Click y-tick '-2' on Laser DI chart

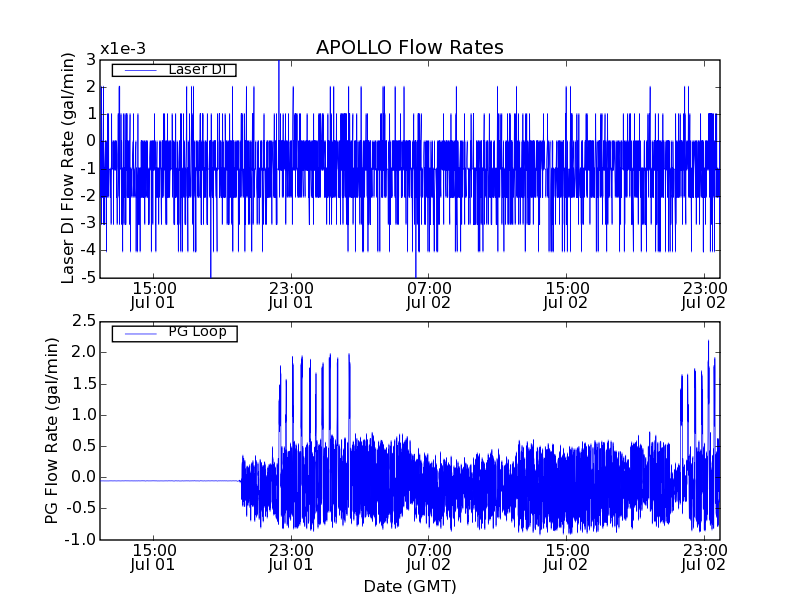point(88,196)
